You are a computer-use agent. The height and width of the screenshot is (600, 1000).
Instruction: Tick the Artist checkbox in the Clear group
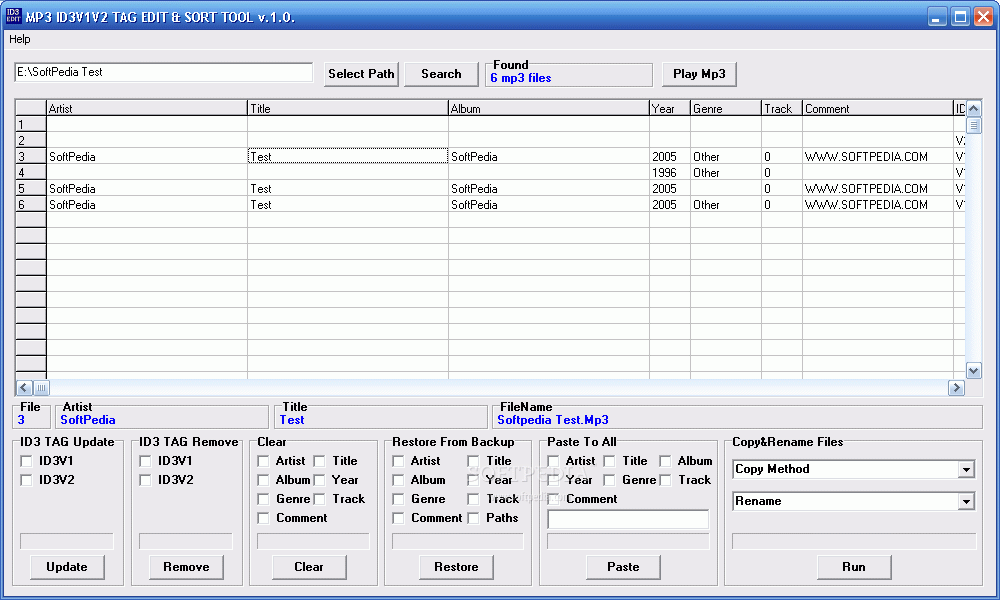[x=263, y=461]
